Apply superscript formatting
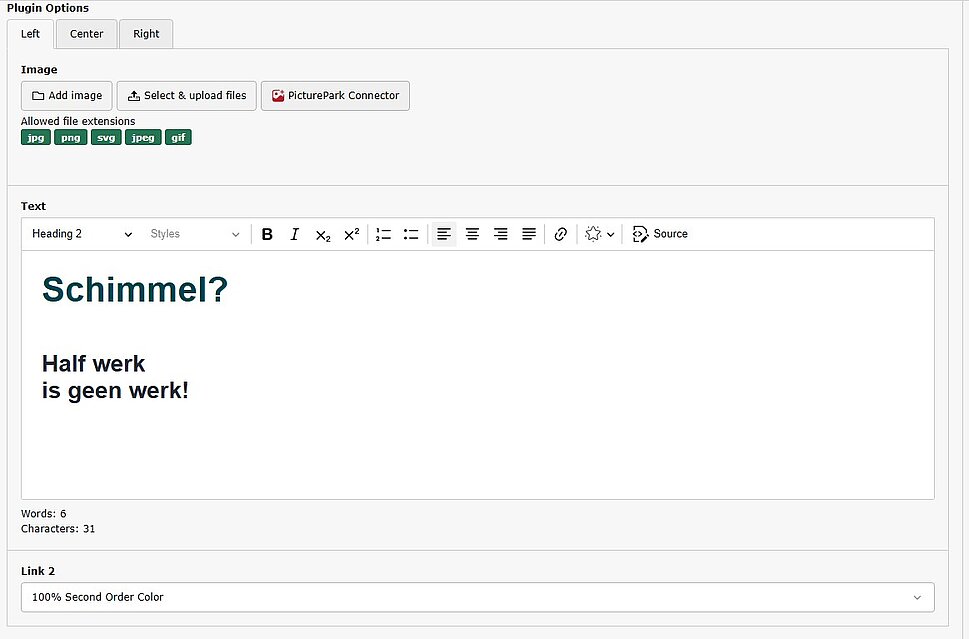The height and width of the screenshot is (639, 969). click(351, 234)
